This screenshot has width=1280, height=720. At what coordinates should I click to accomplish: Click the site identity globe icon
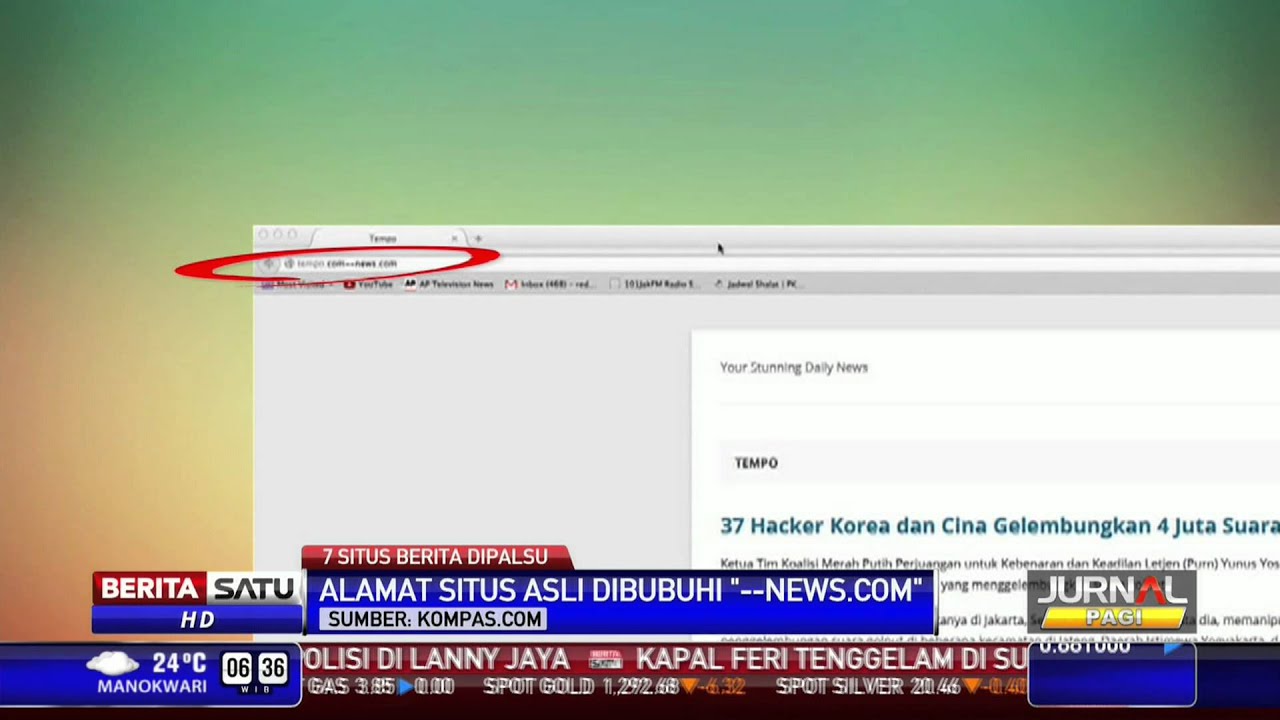click(289, 264)
